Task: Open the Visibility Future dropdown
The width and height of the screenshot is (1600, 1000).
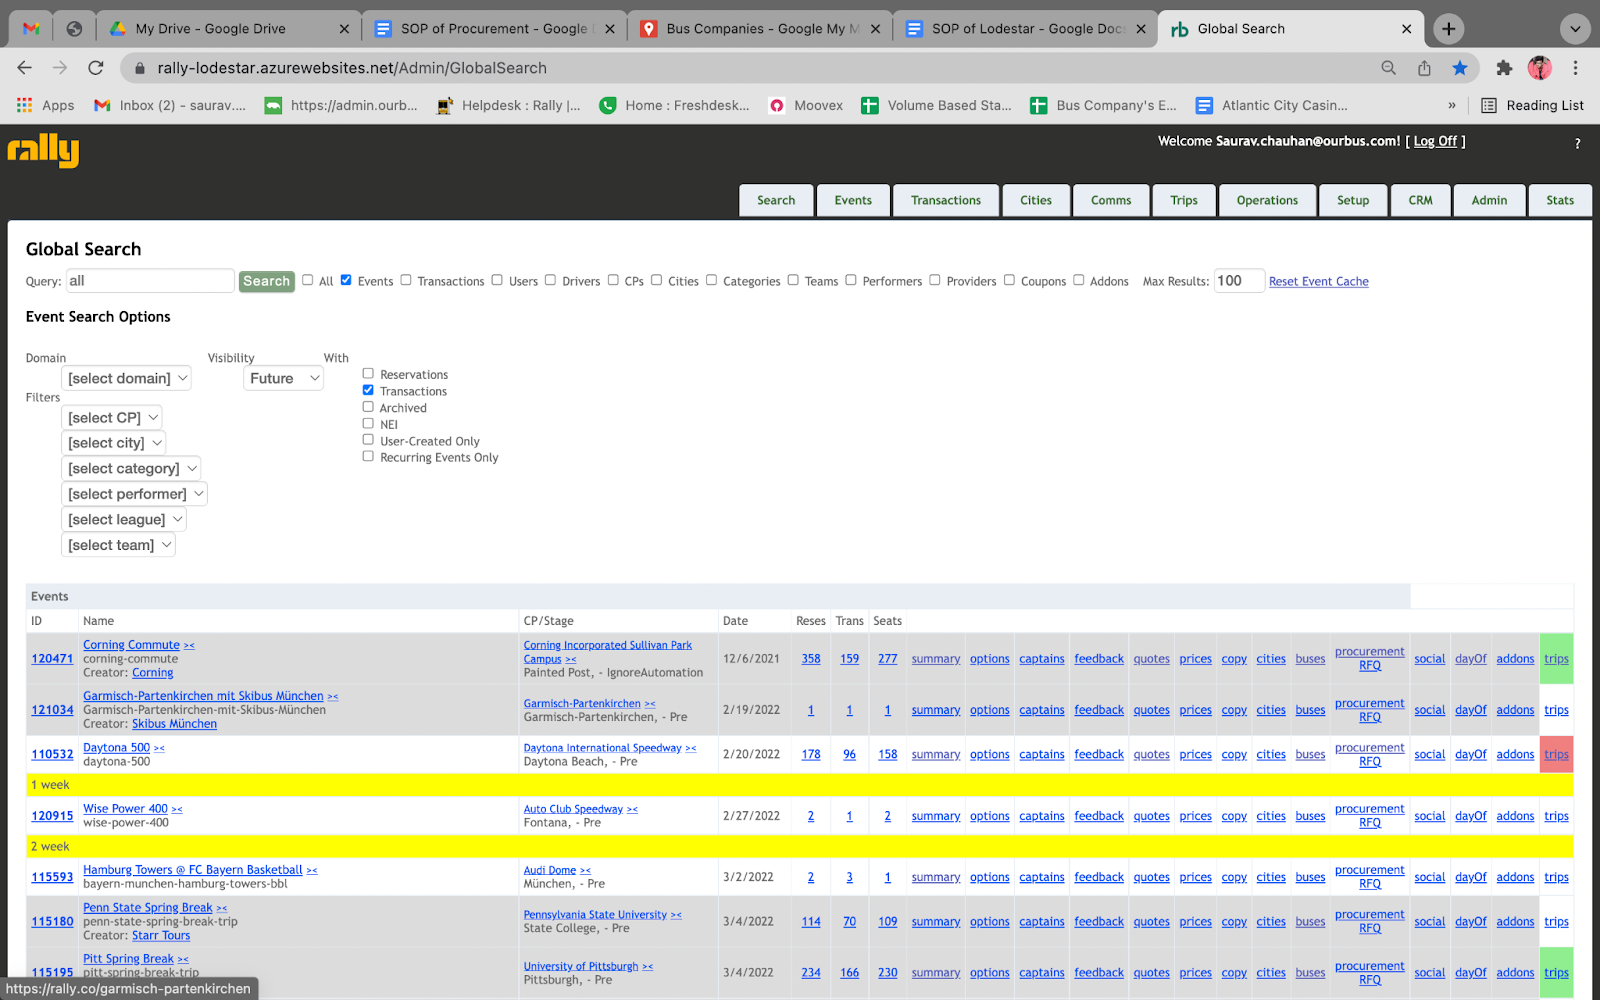Action: tap(283, 378)
